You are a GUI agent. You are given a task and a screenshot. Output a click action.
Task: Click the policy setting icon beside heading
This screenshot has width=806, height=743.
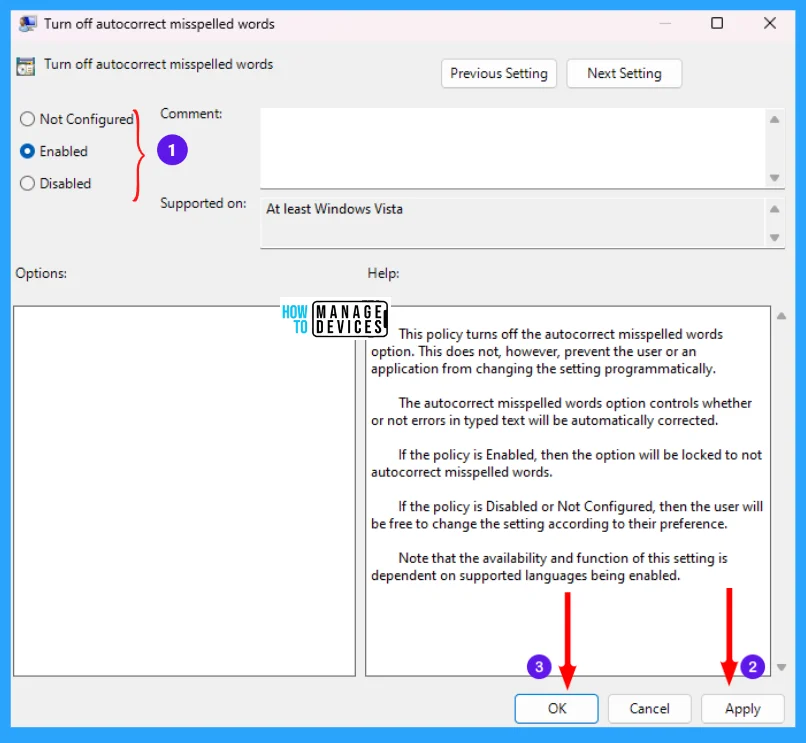tap(26, 66)
